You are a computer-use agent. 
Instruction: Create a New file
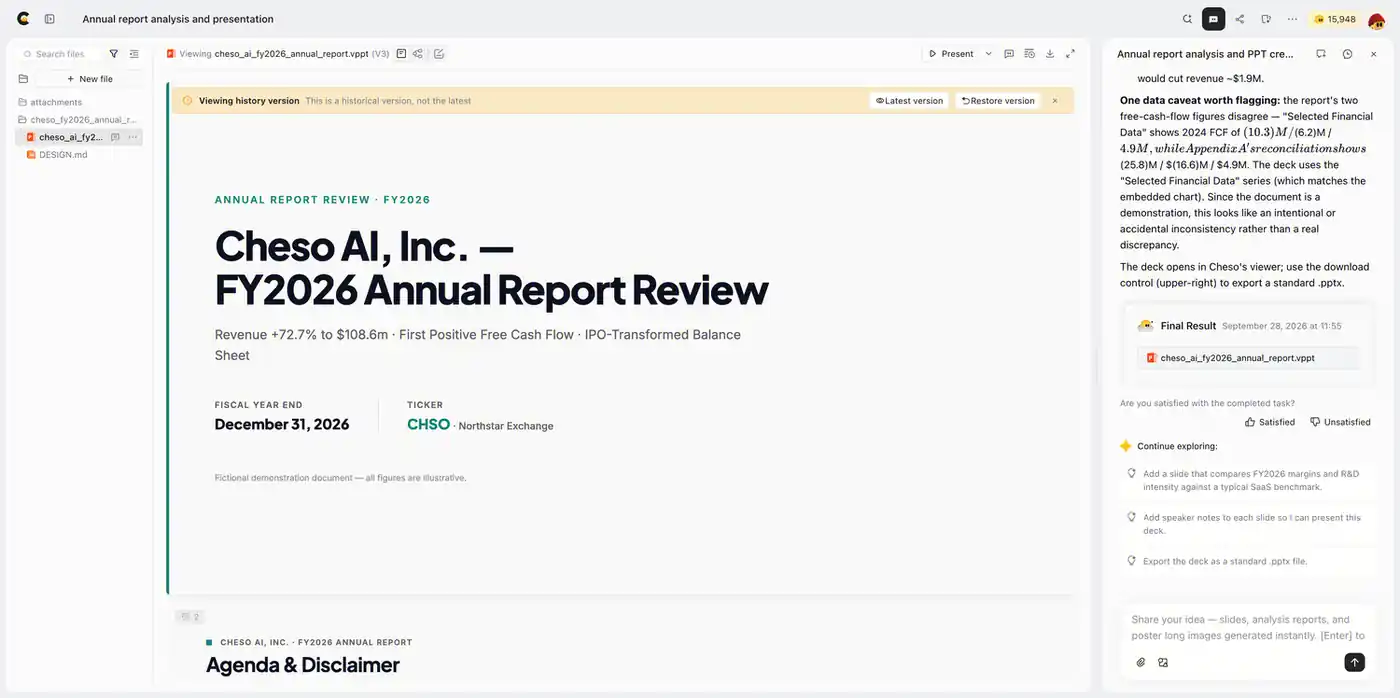90,79
